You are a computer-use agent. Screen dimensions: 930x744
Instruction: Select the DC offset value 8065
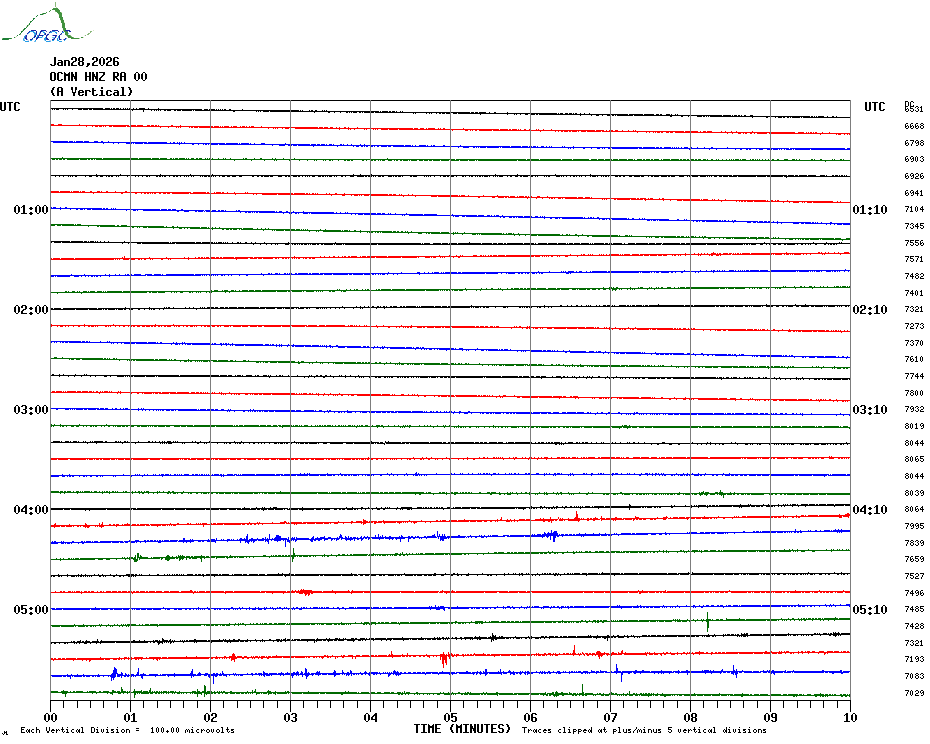pos(914,459)
